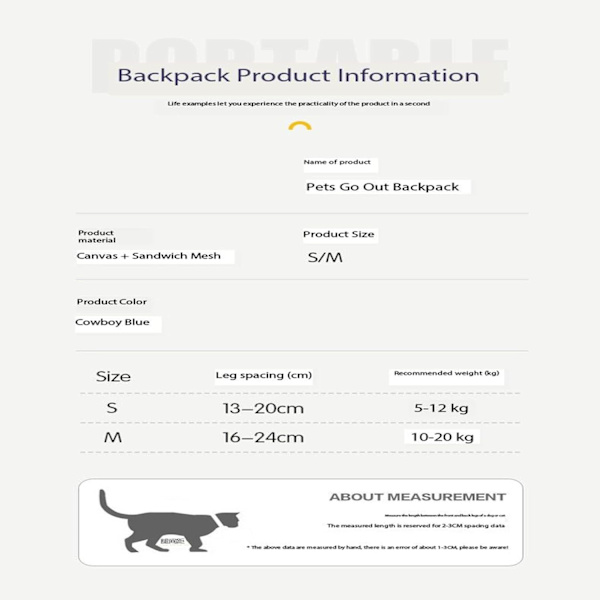Click the S size row label
600x600 pixels.
coord(112,408)
